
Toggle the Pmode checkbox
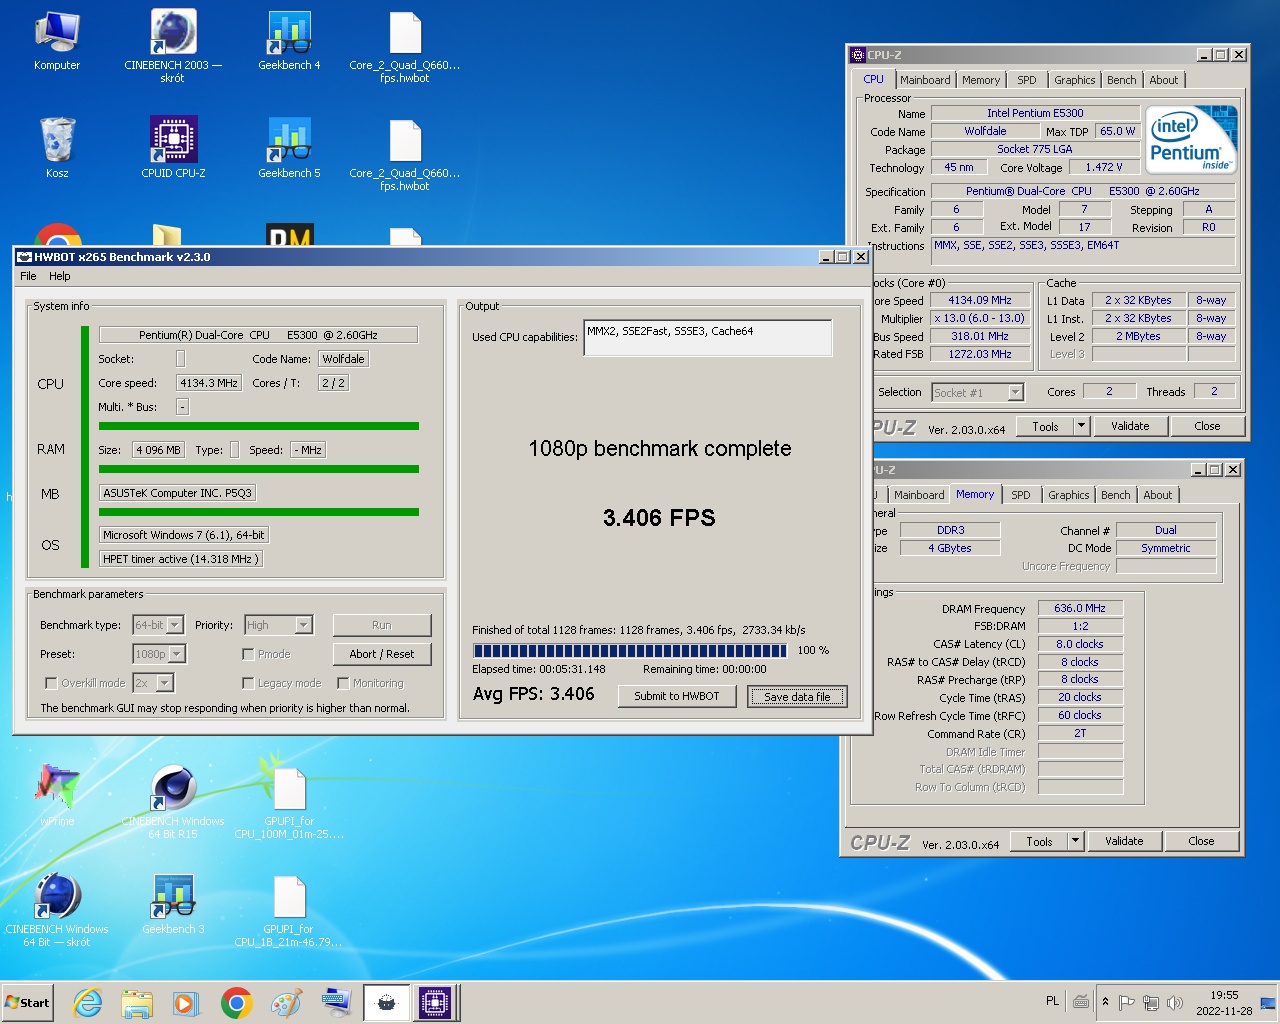pos(248,654)
